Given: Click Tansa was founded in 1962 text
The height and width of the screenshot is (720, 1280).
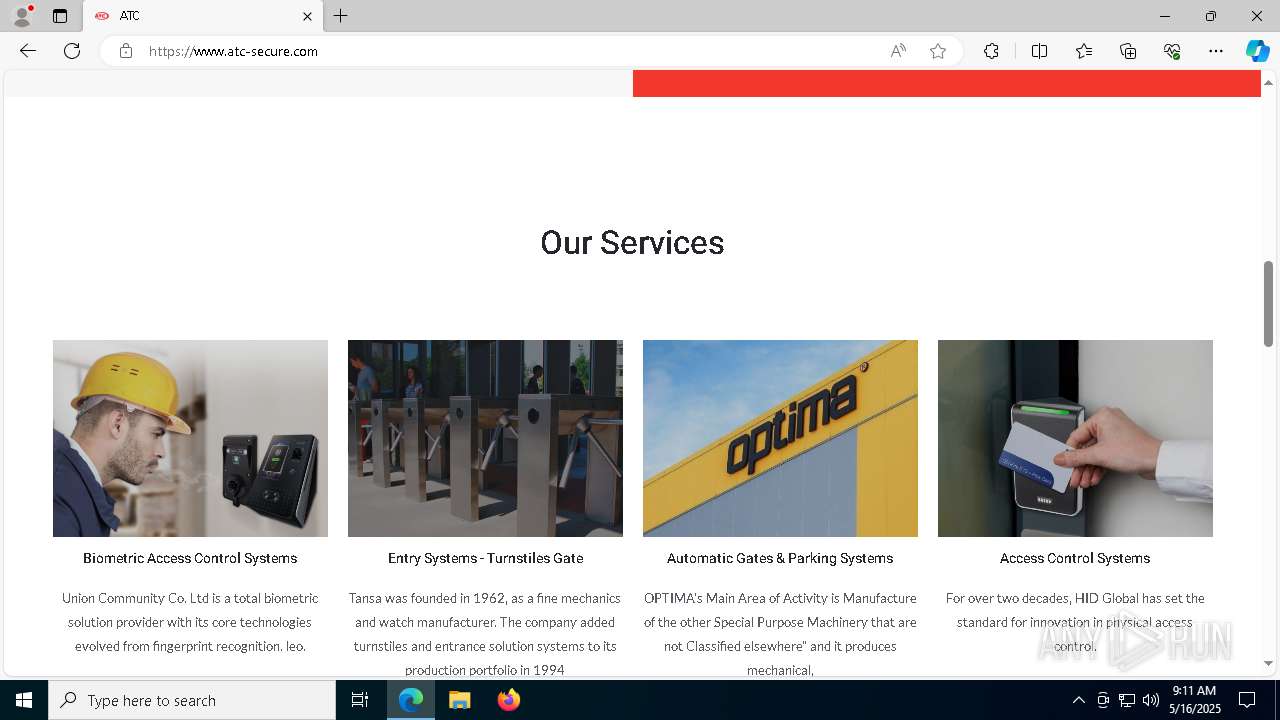Looking at the screenshot, I should 485,634.
